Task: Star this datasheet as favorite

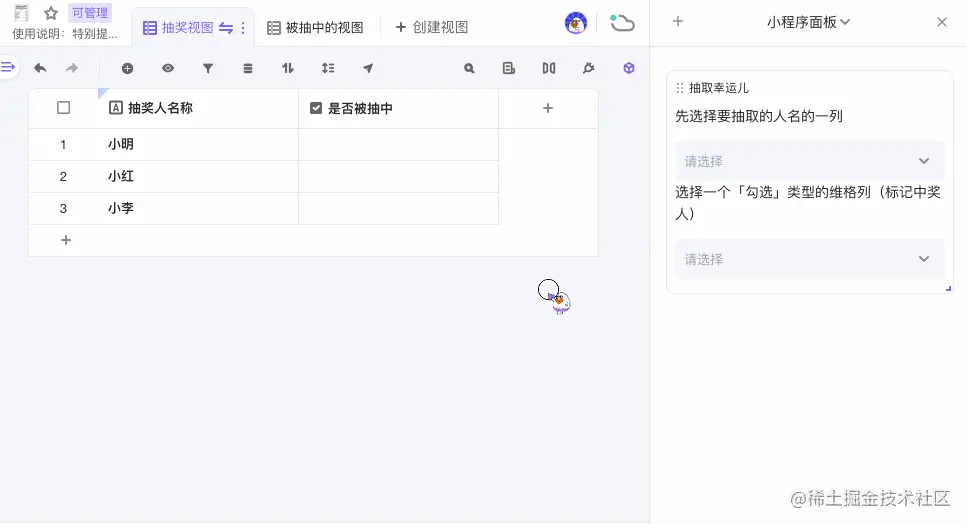Action: click(51, 13)
